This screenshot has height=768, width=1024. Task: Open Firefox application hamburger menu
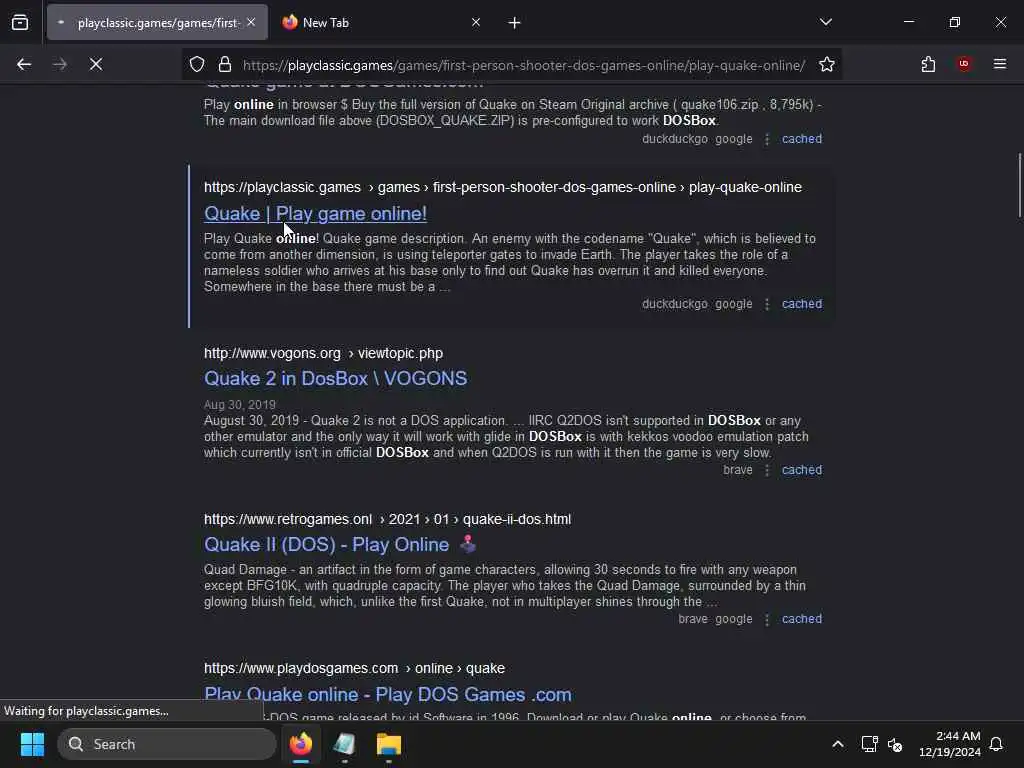[x=1000, y=64]
